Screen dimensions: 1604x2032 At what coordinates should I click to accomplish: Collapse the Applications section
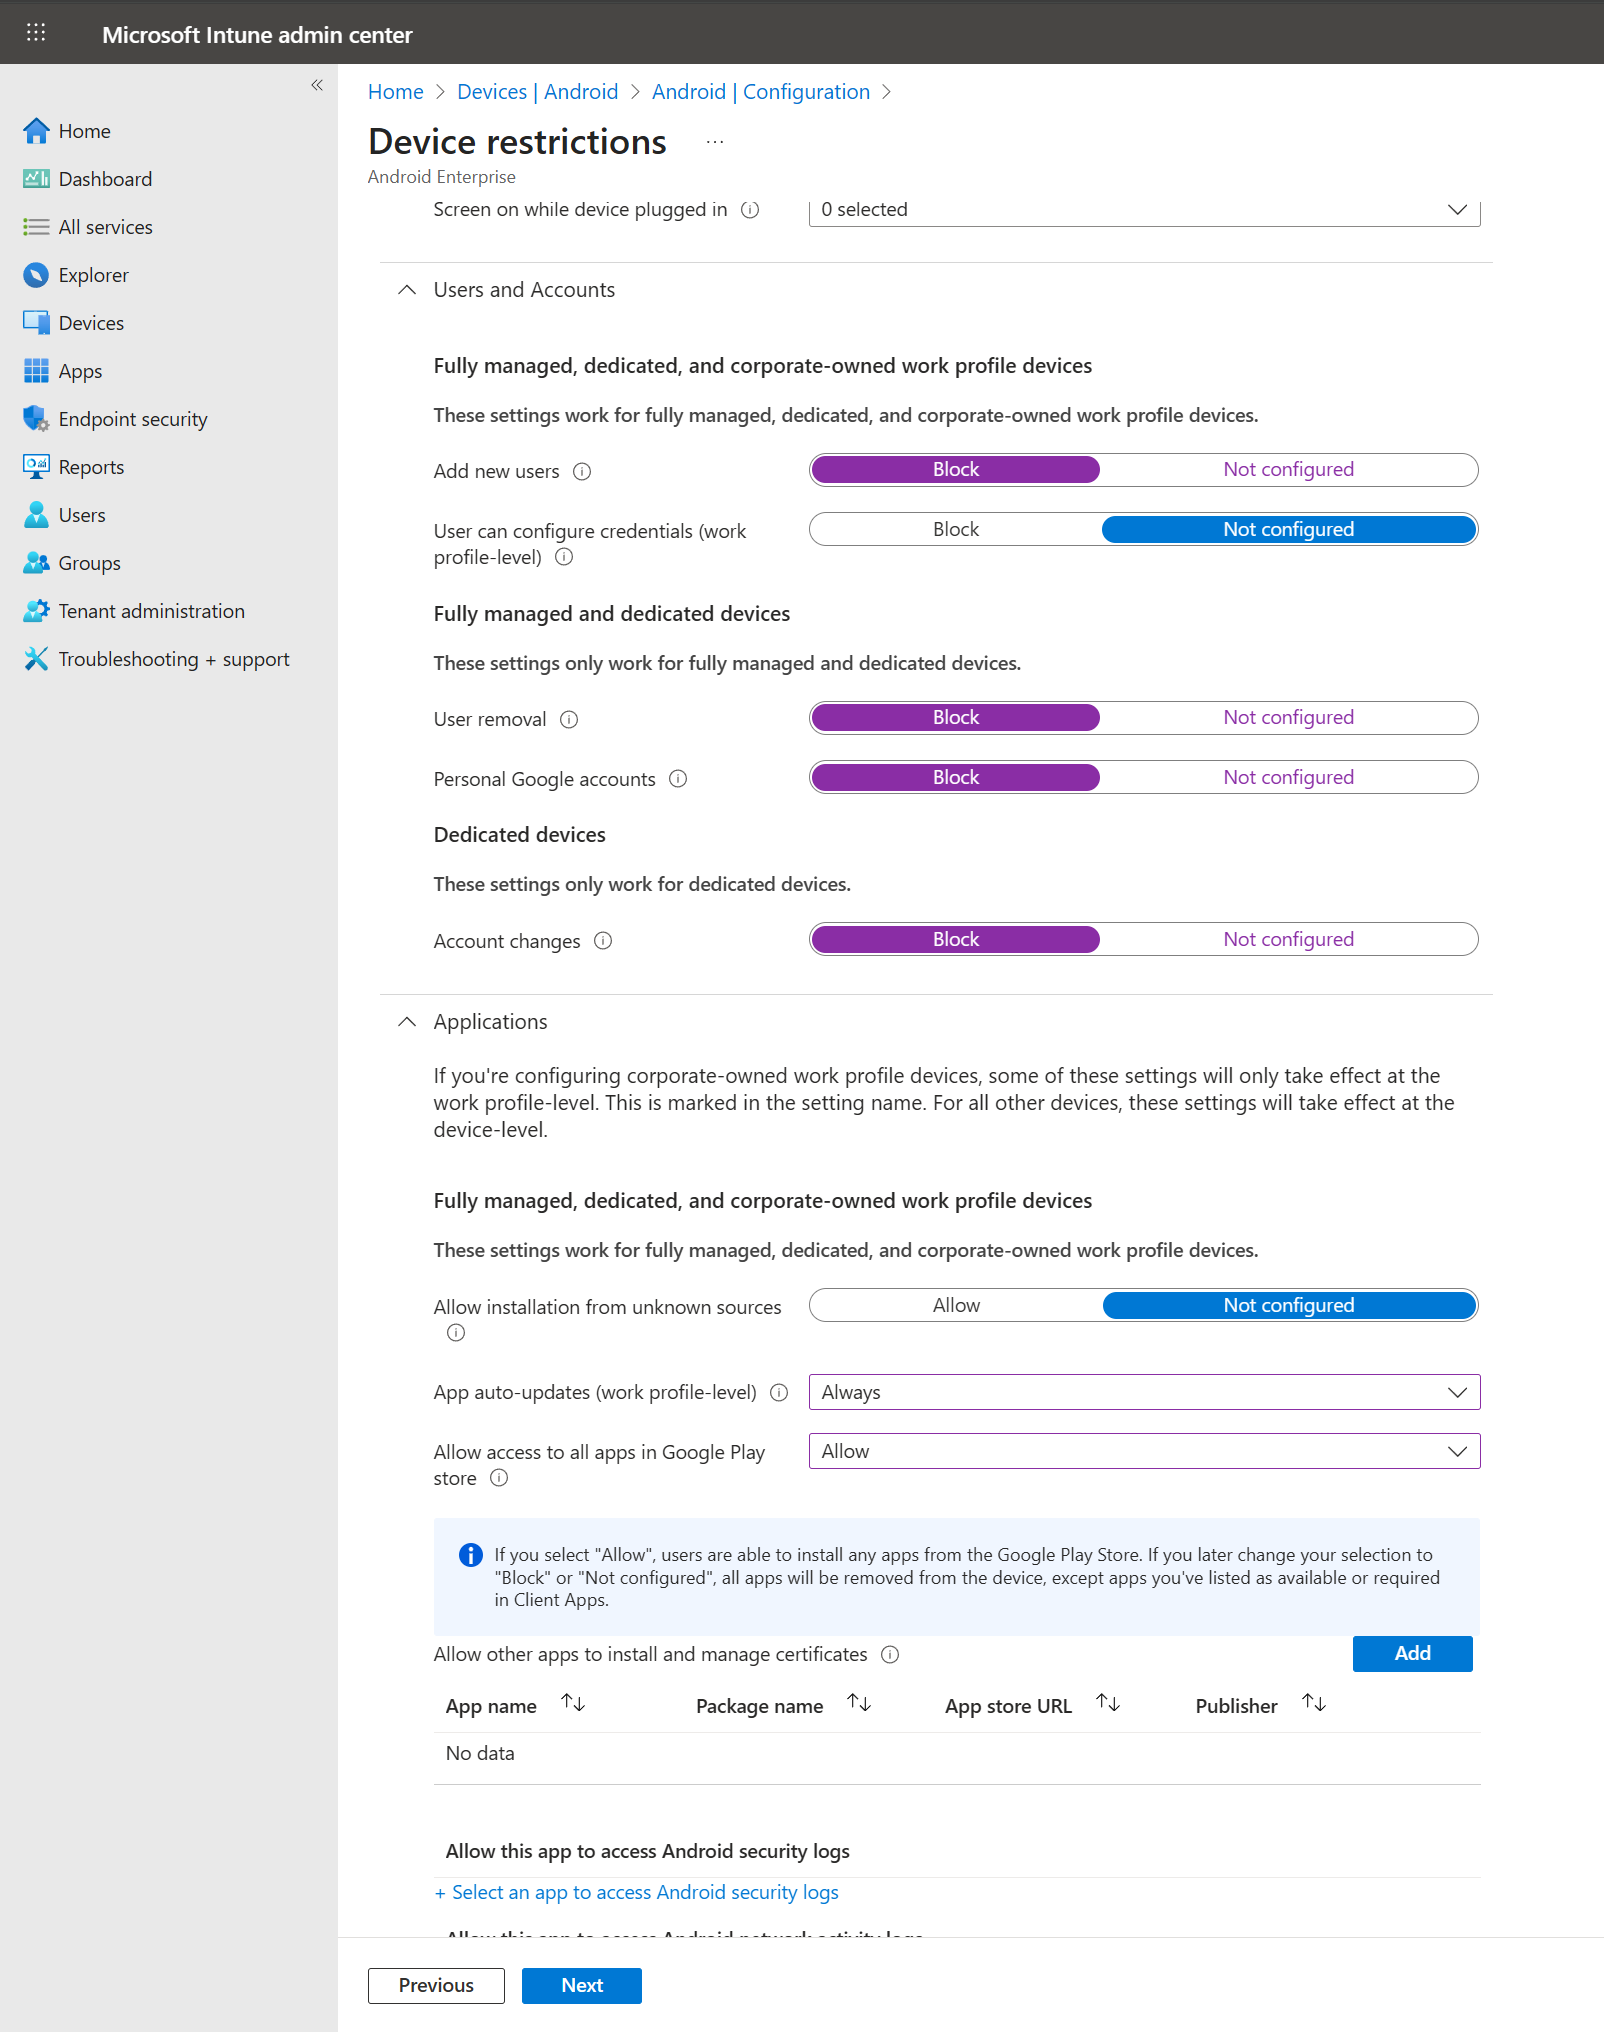407,1022
